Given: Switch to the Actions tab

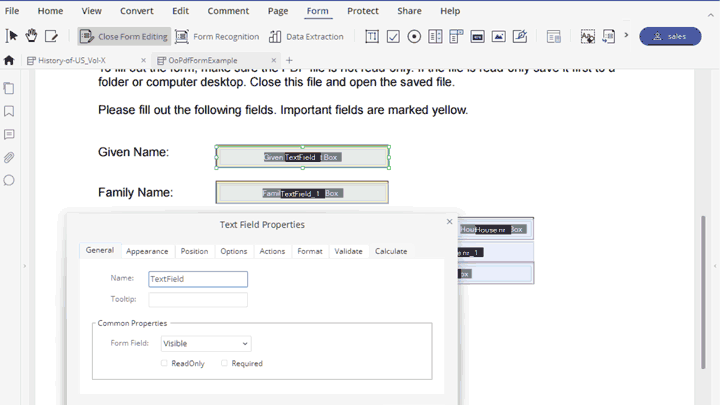Looking at the screenshot, I should (x=272, y=251).
